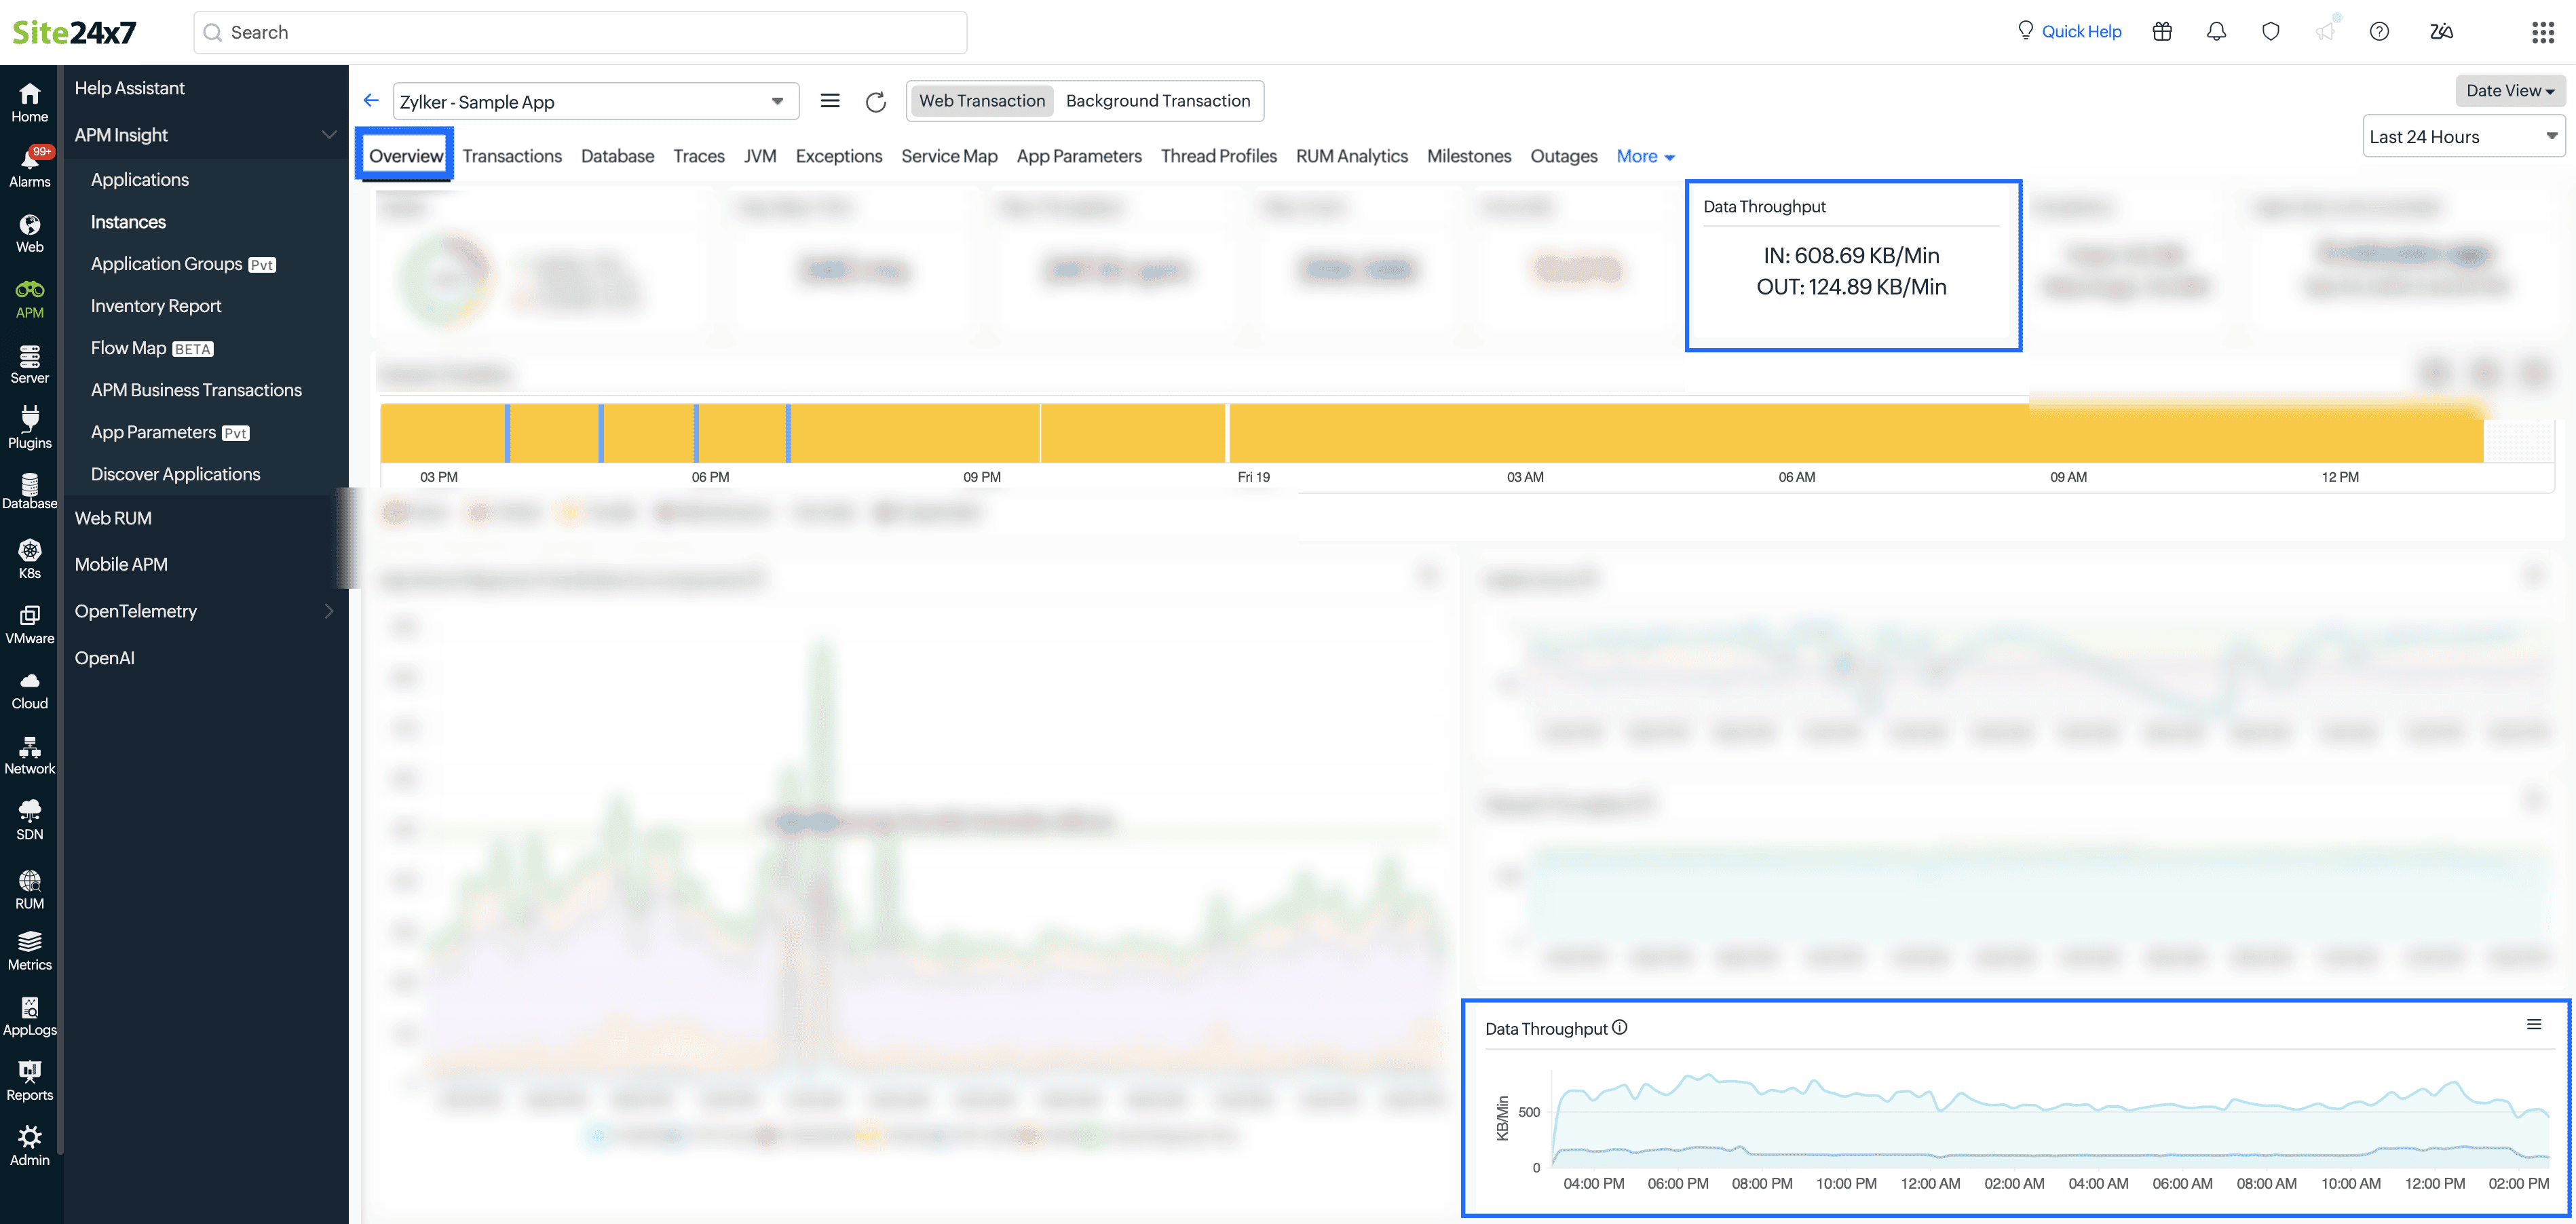Open the APM section in left sidebar
The width and height of the screenshot is (2576, 1224).
[x=29, y=296]
